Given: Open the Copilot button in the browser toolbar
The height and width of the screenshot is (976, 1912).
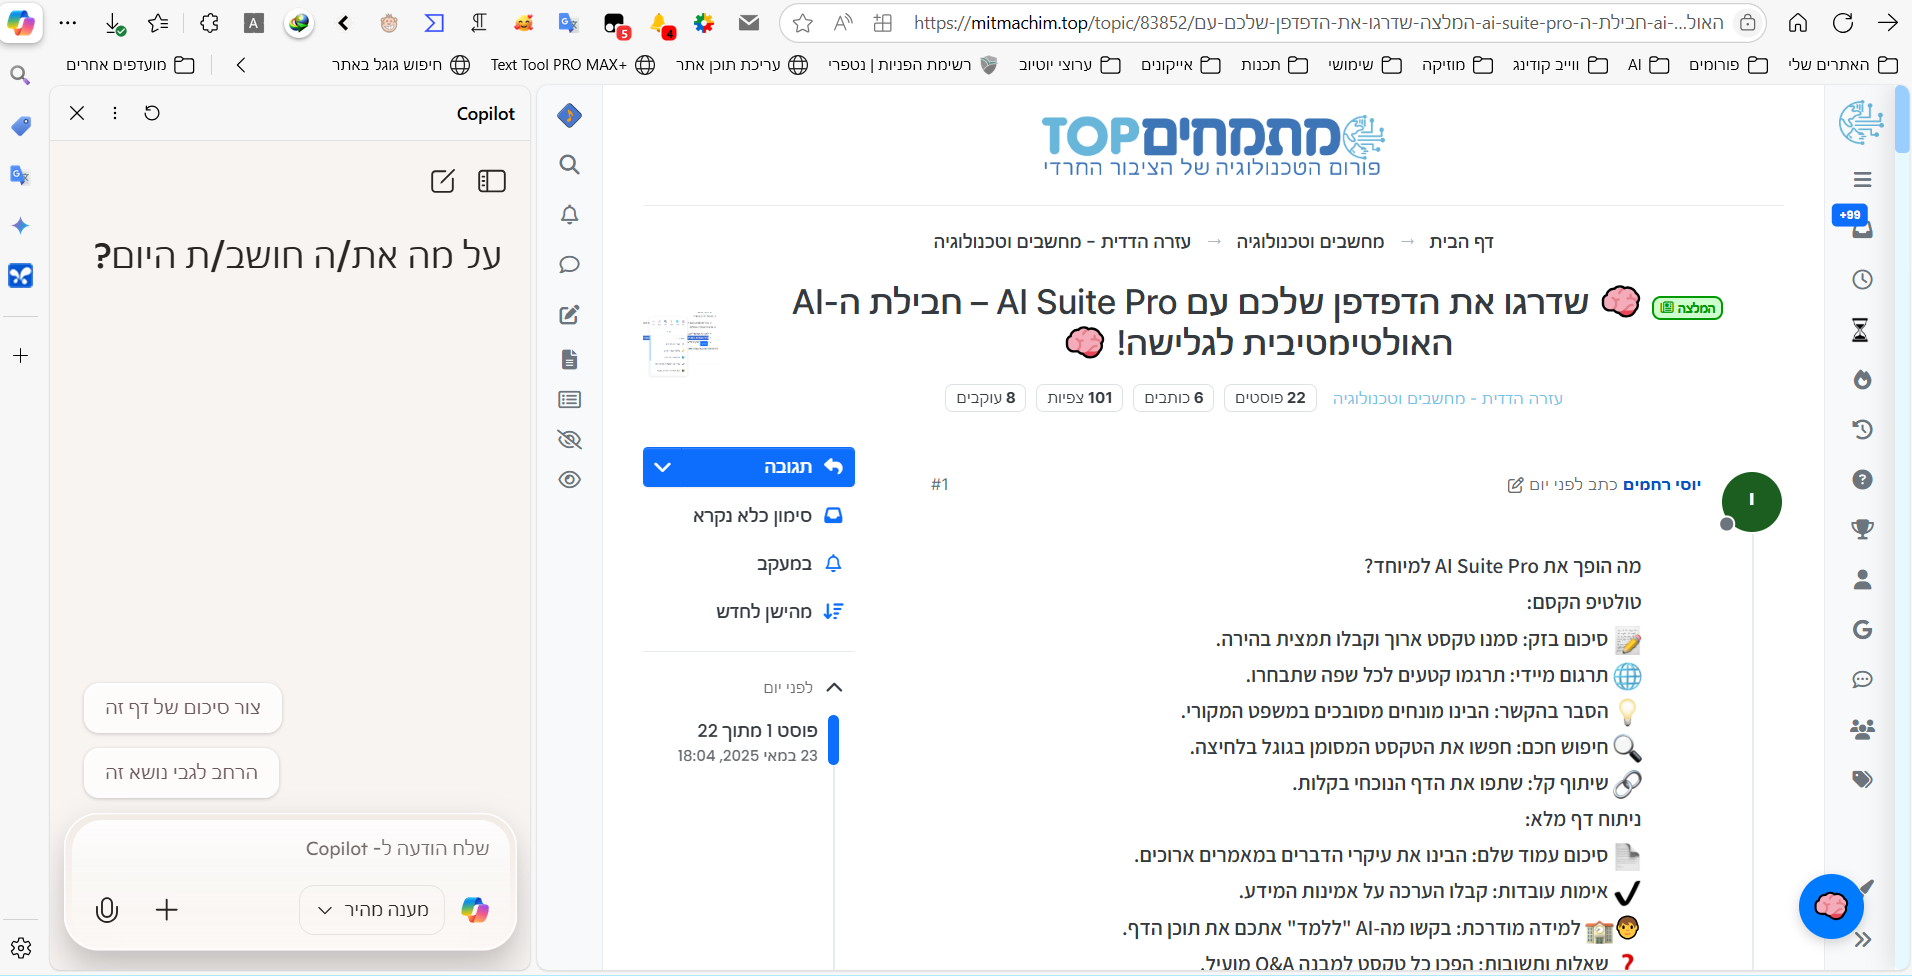Looking at the screenshot, I should pos(21,22).
